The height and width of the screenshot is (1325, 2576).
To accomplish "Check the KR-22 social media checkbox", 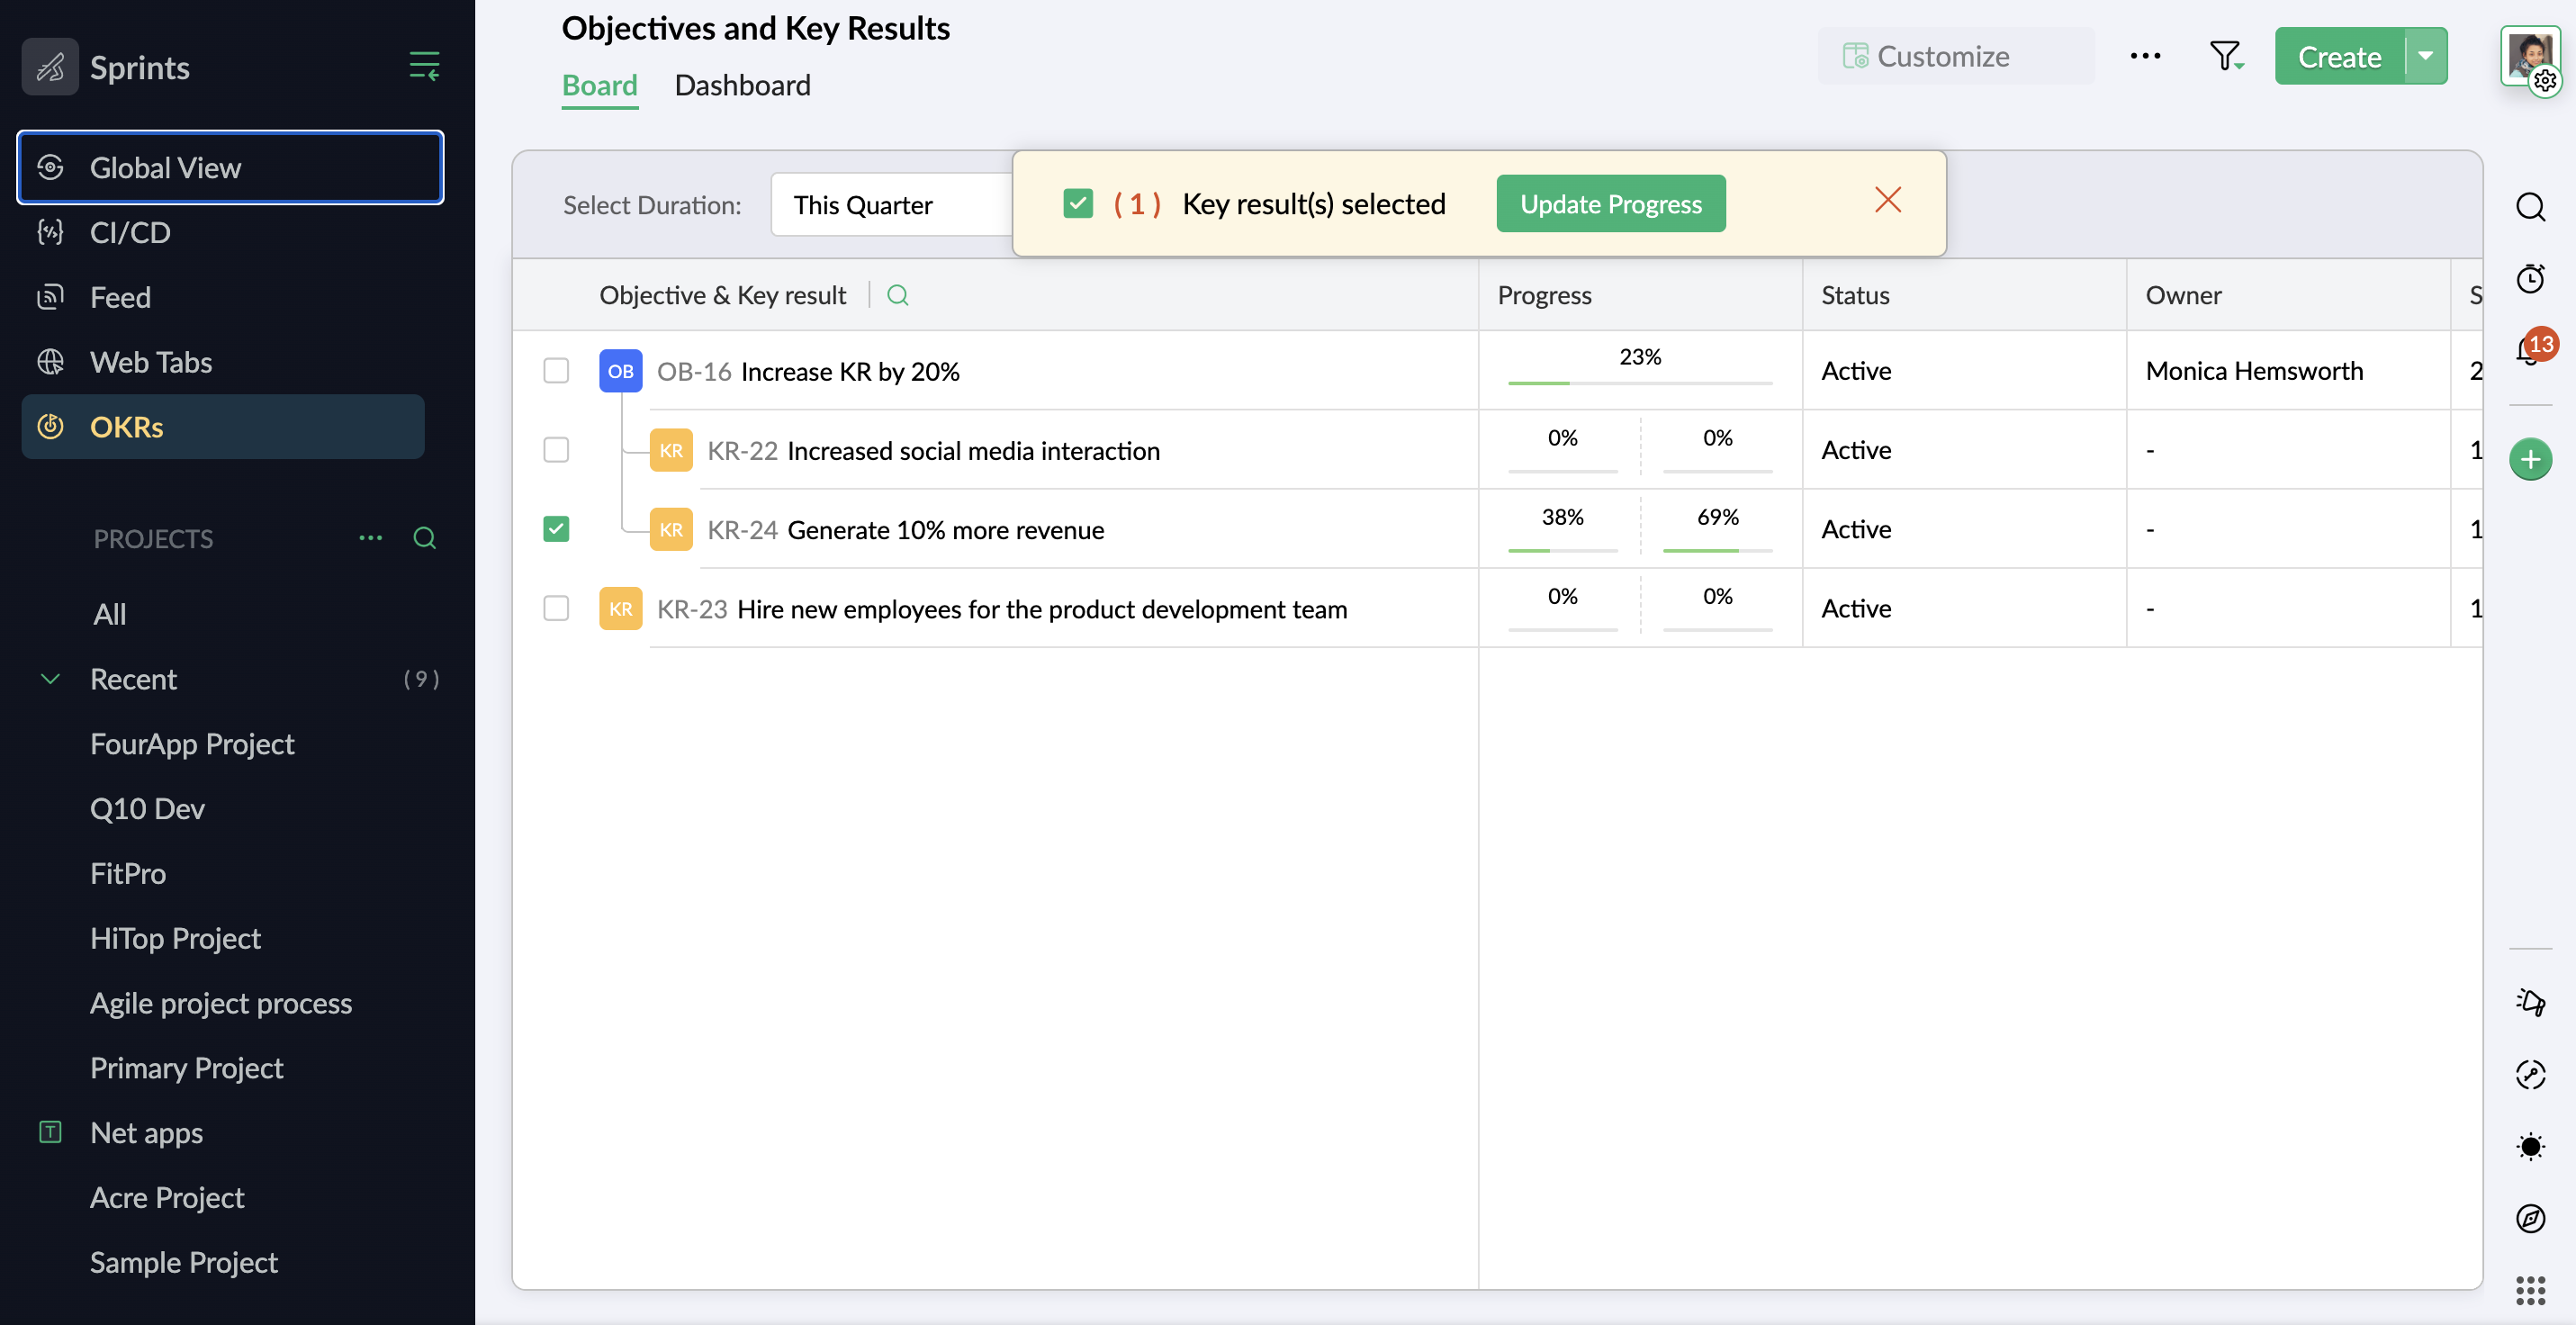I will click(x=556, y=450).
